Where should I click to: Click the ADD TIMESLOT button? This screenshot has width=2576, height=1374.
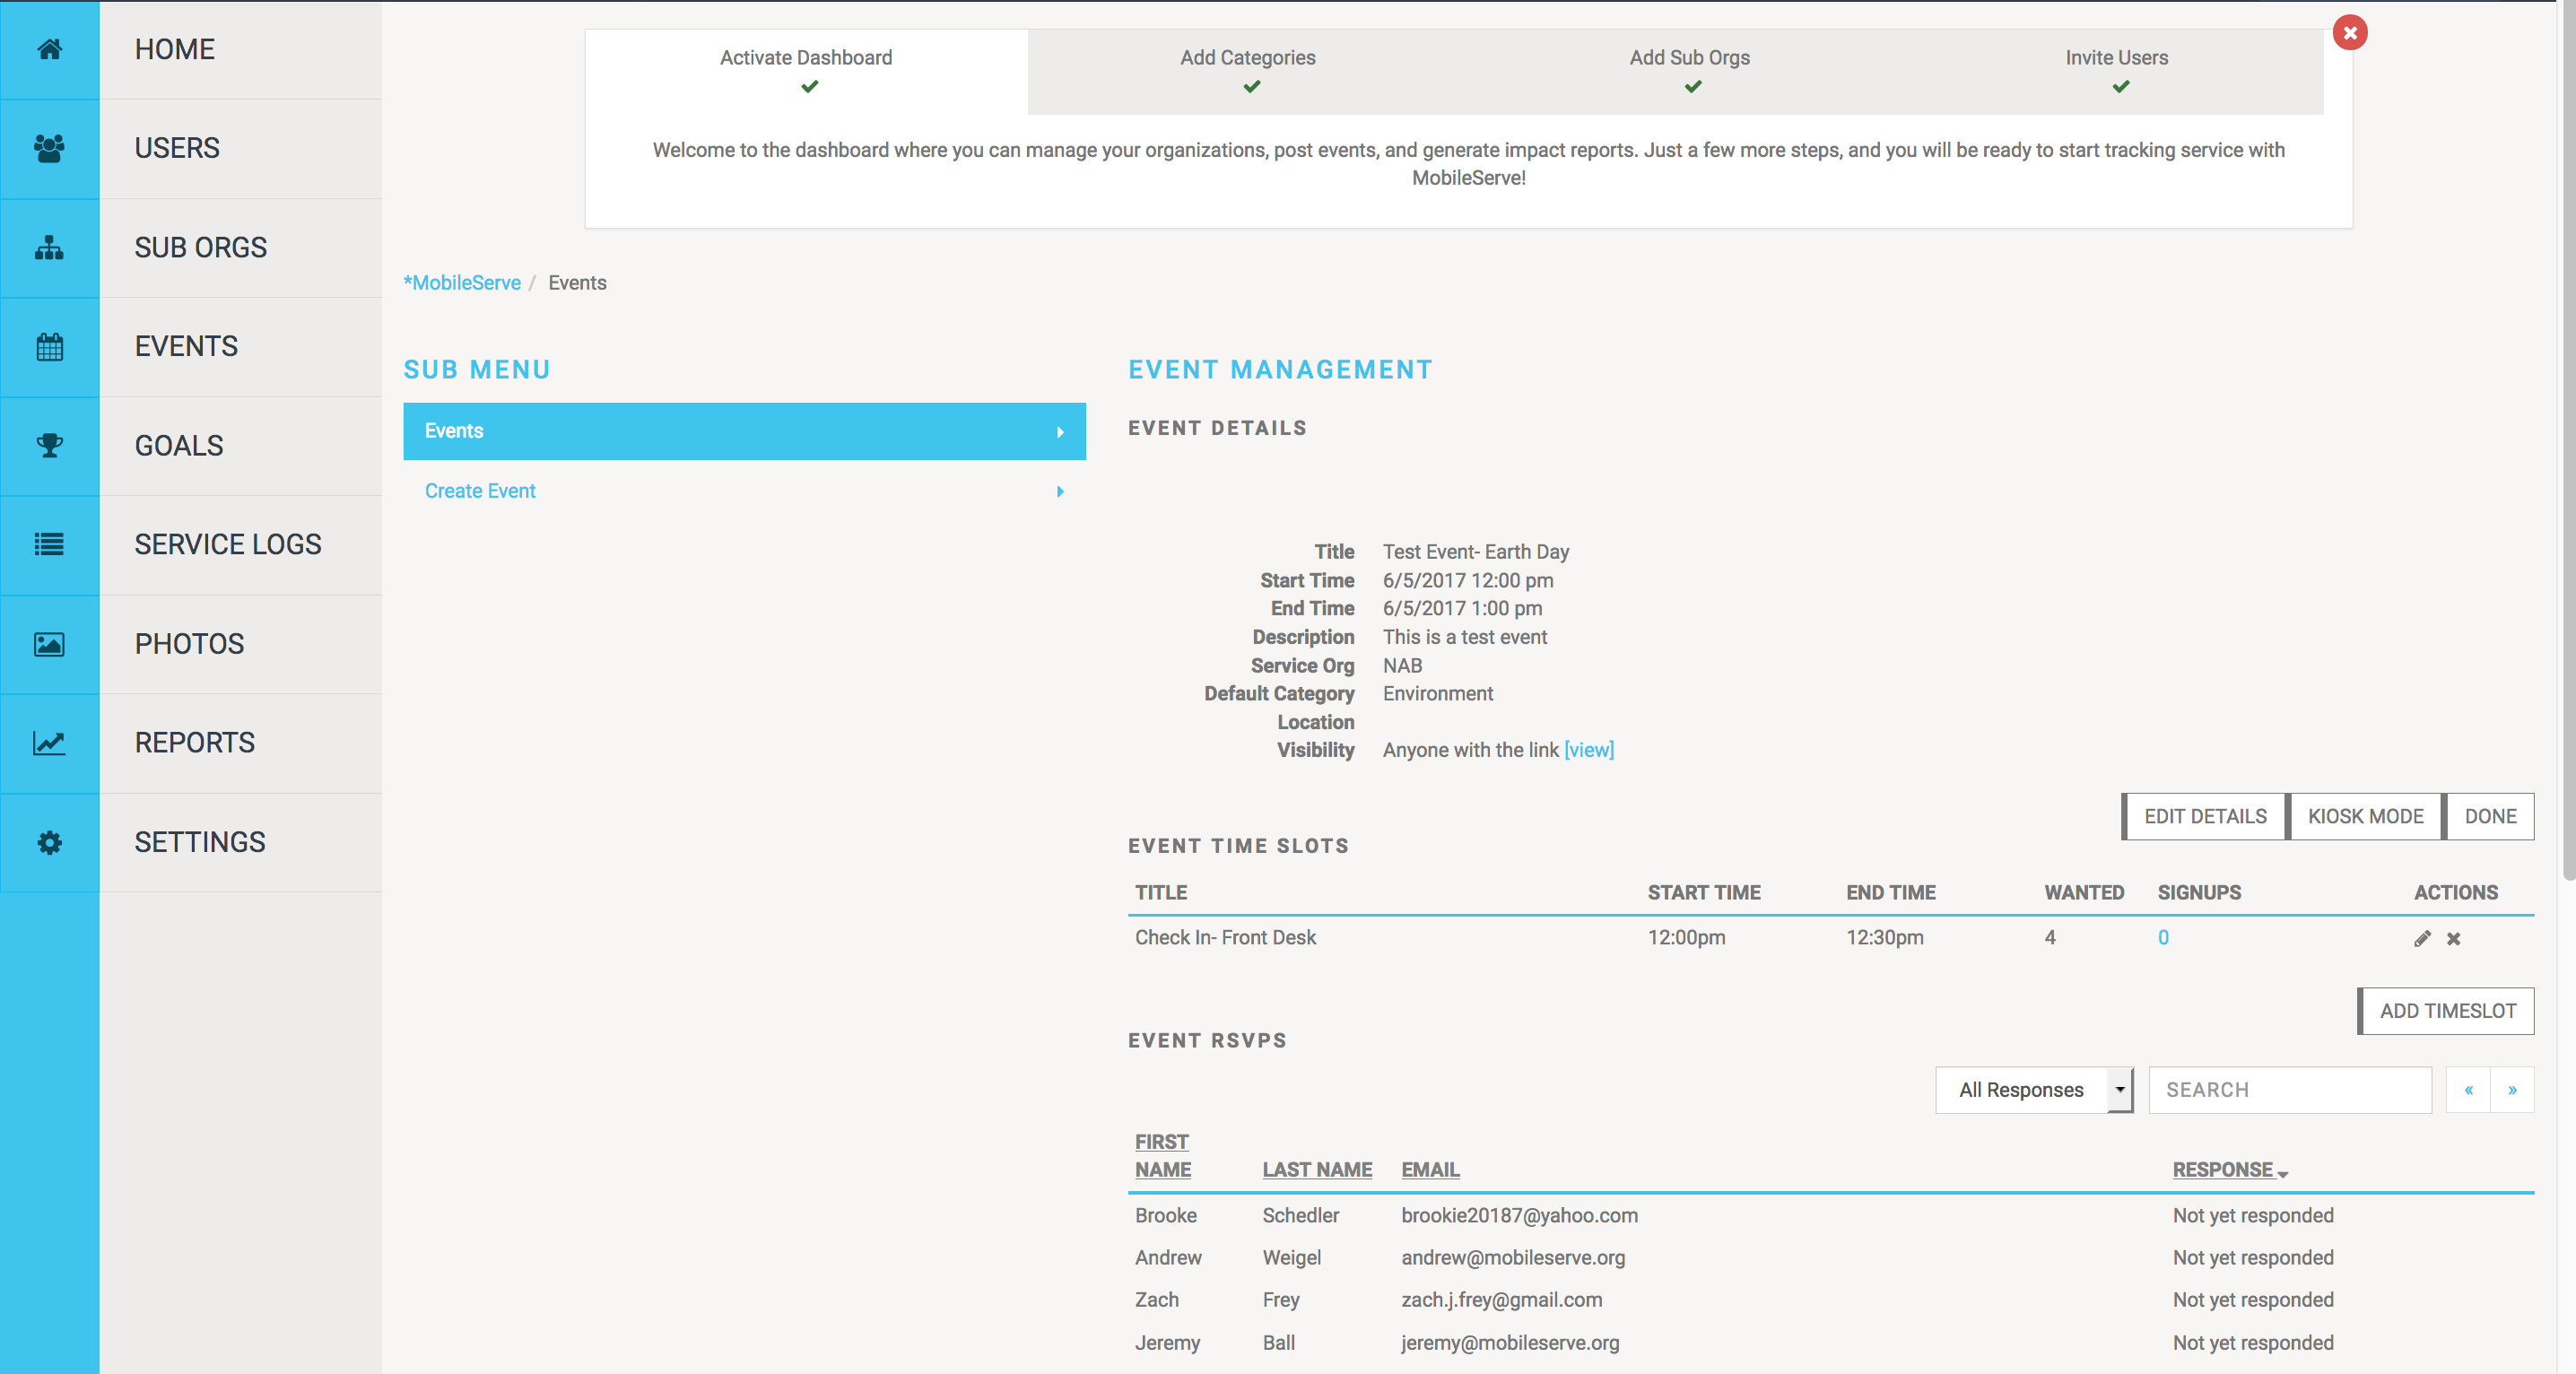[x=2446, y=1011]
